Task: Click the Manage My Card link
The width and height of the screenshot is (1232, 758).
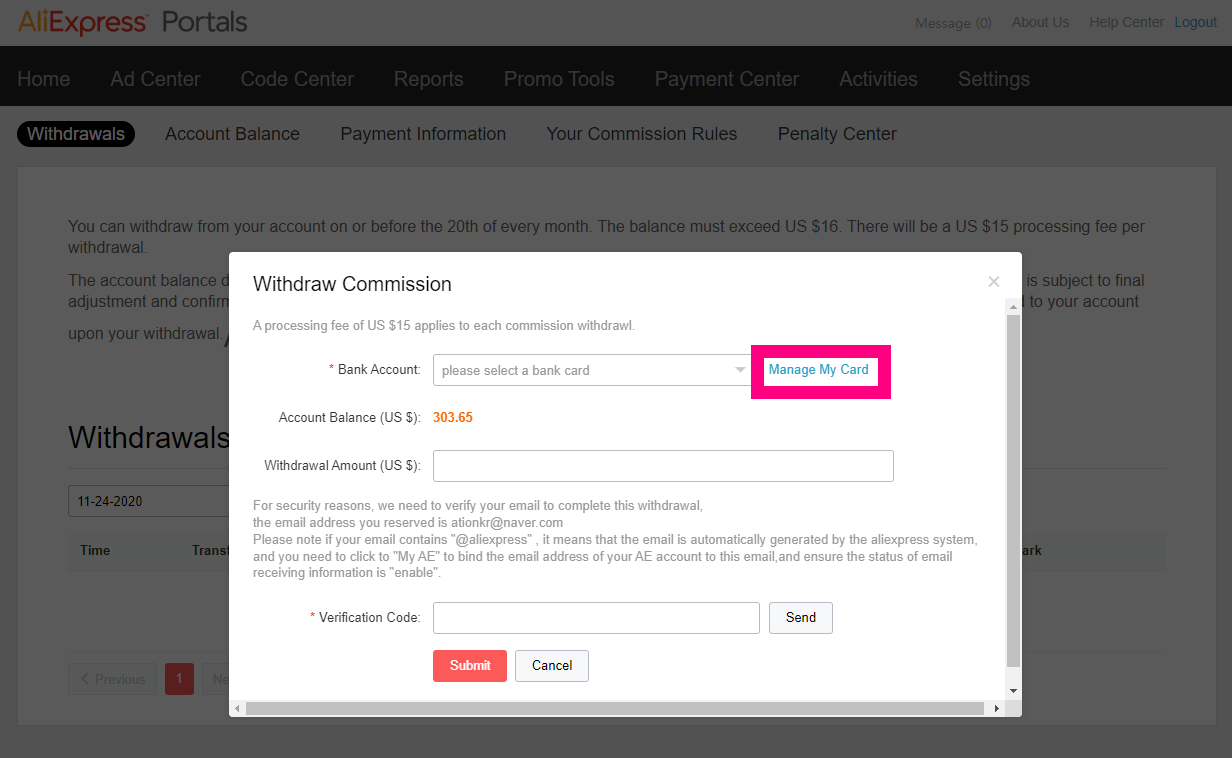Action: pyautogui.click(x=819, y=370)
